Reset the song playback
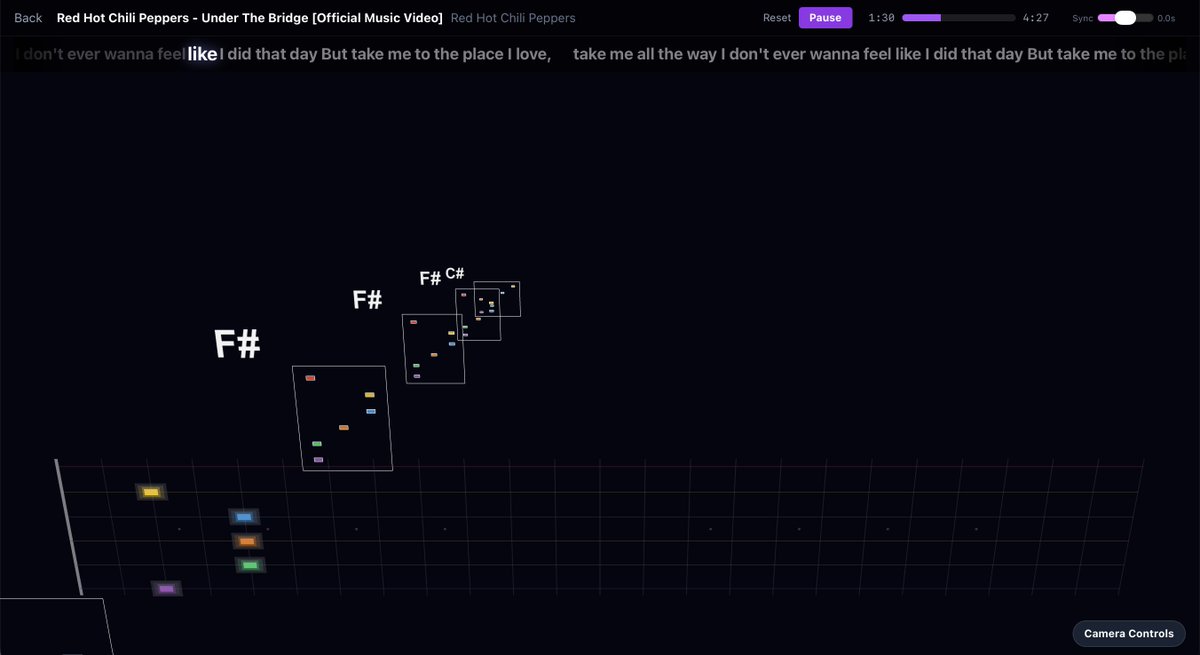The height and width of the screenshot is (655, 1200). click(777, 18)
